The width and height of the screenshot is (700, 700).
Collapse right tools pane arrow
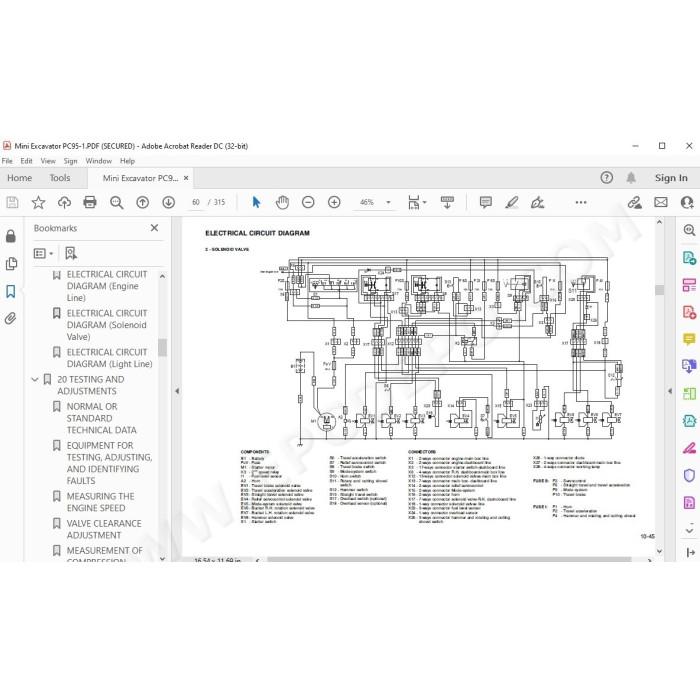coord(670,391)
